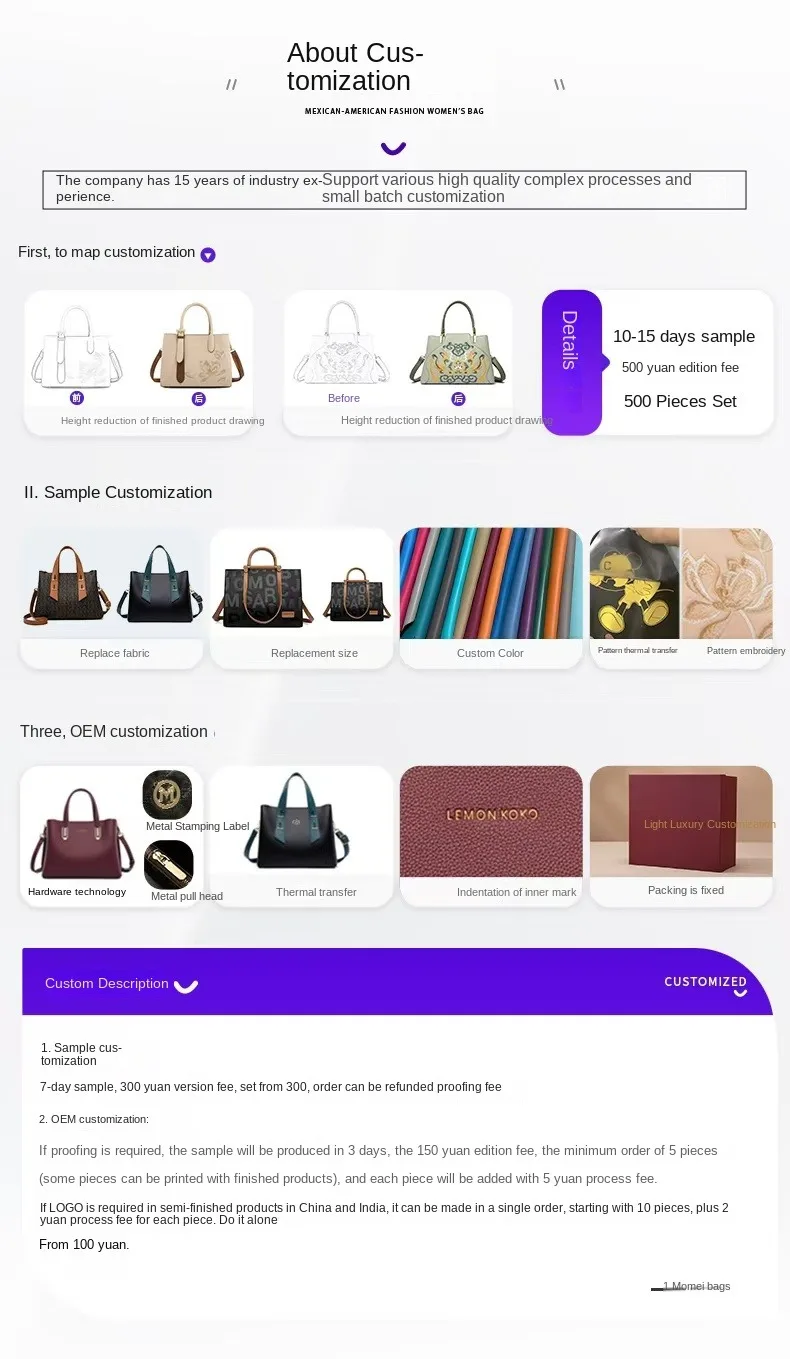Click the Custom Description banner heading
Viewport: 790px width, 1359px height.
pos(107,983)
